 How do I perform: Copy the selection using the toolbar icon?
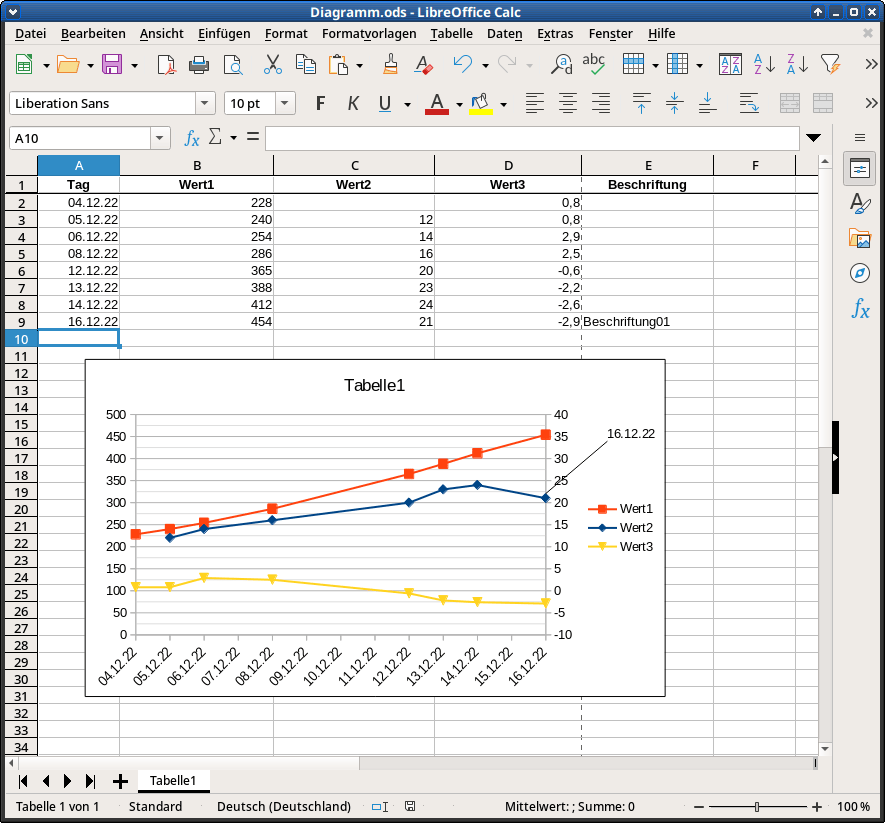[x=306, y=65]
